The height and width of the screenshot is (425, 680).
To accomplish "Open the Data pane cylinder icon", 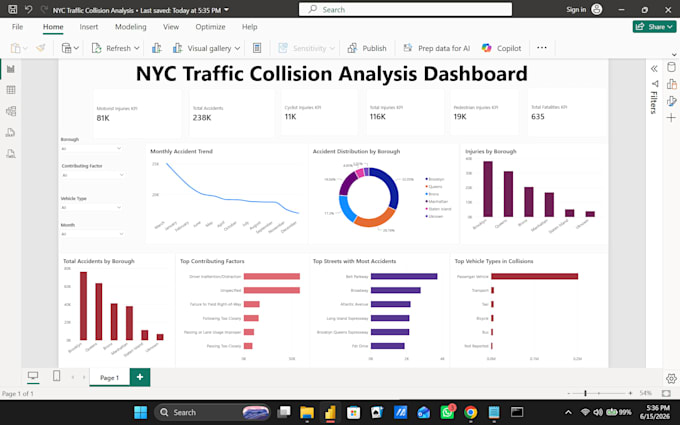I will click(x=671, y=67).
